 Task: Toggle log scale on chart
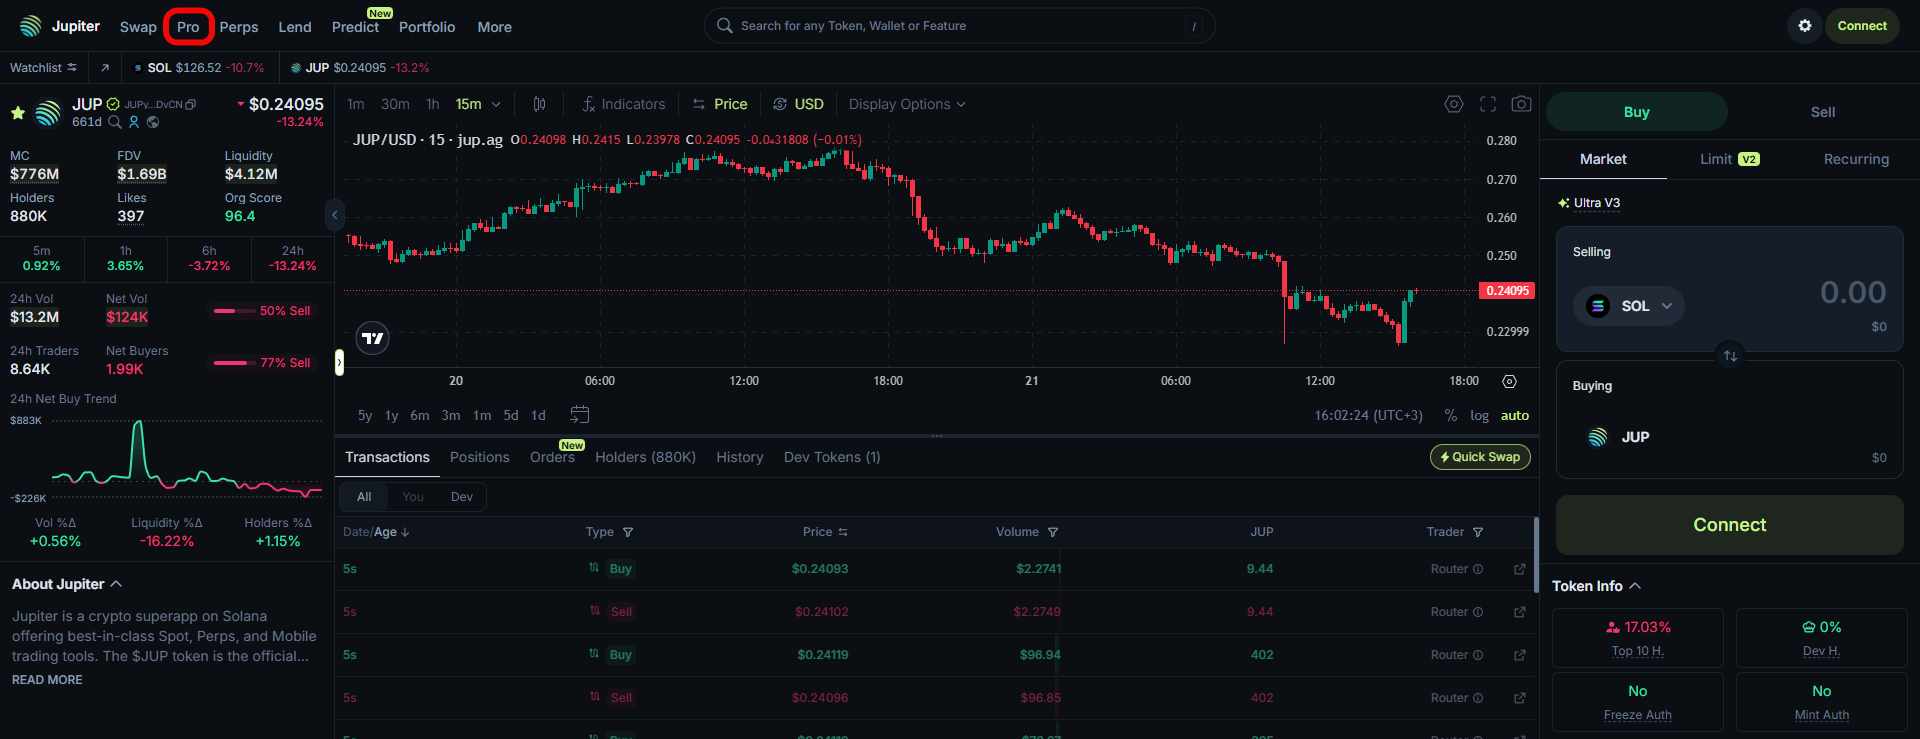point(1479,416)
